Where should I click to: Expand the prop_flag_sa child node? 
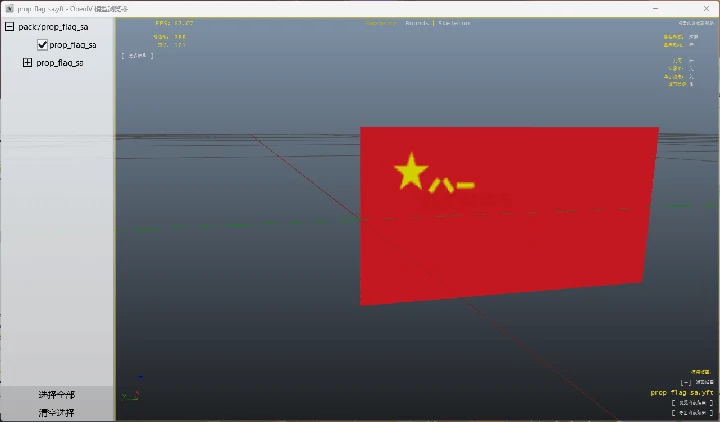(x=27, y=62)
